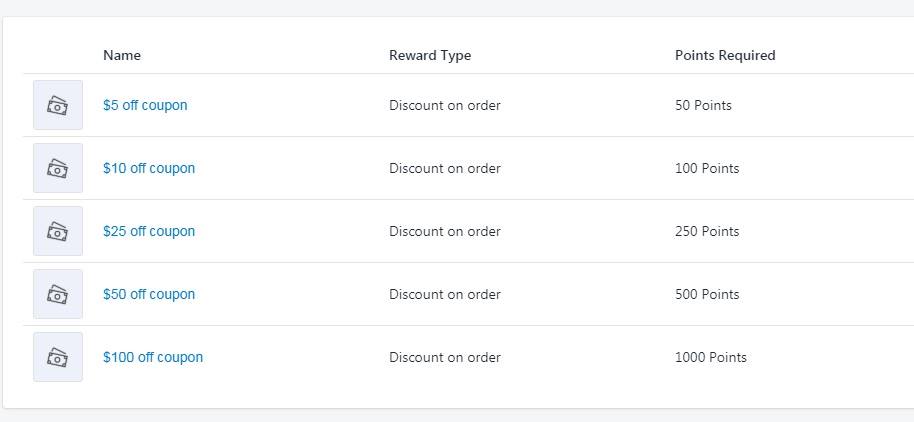Click the 100 Points value

click(707, 168)
